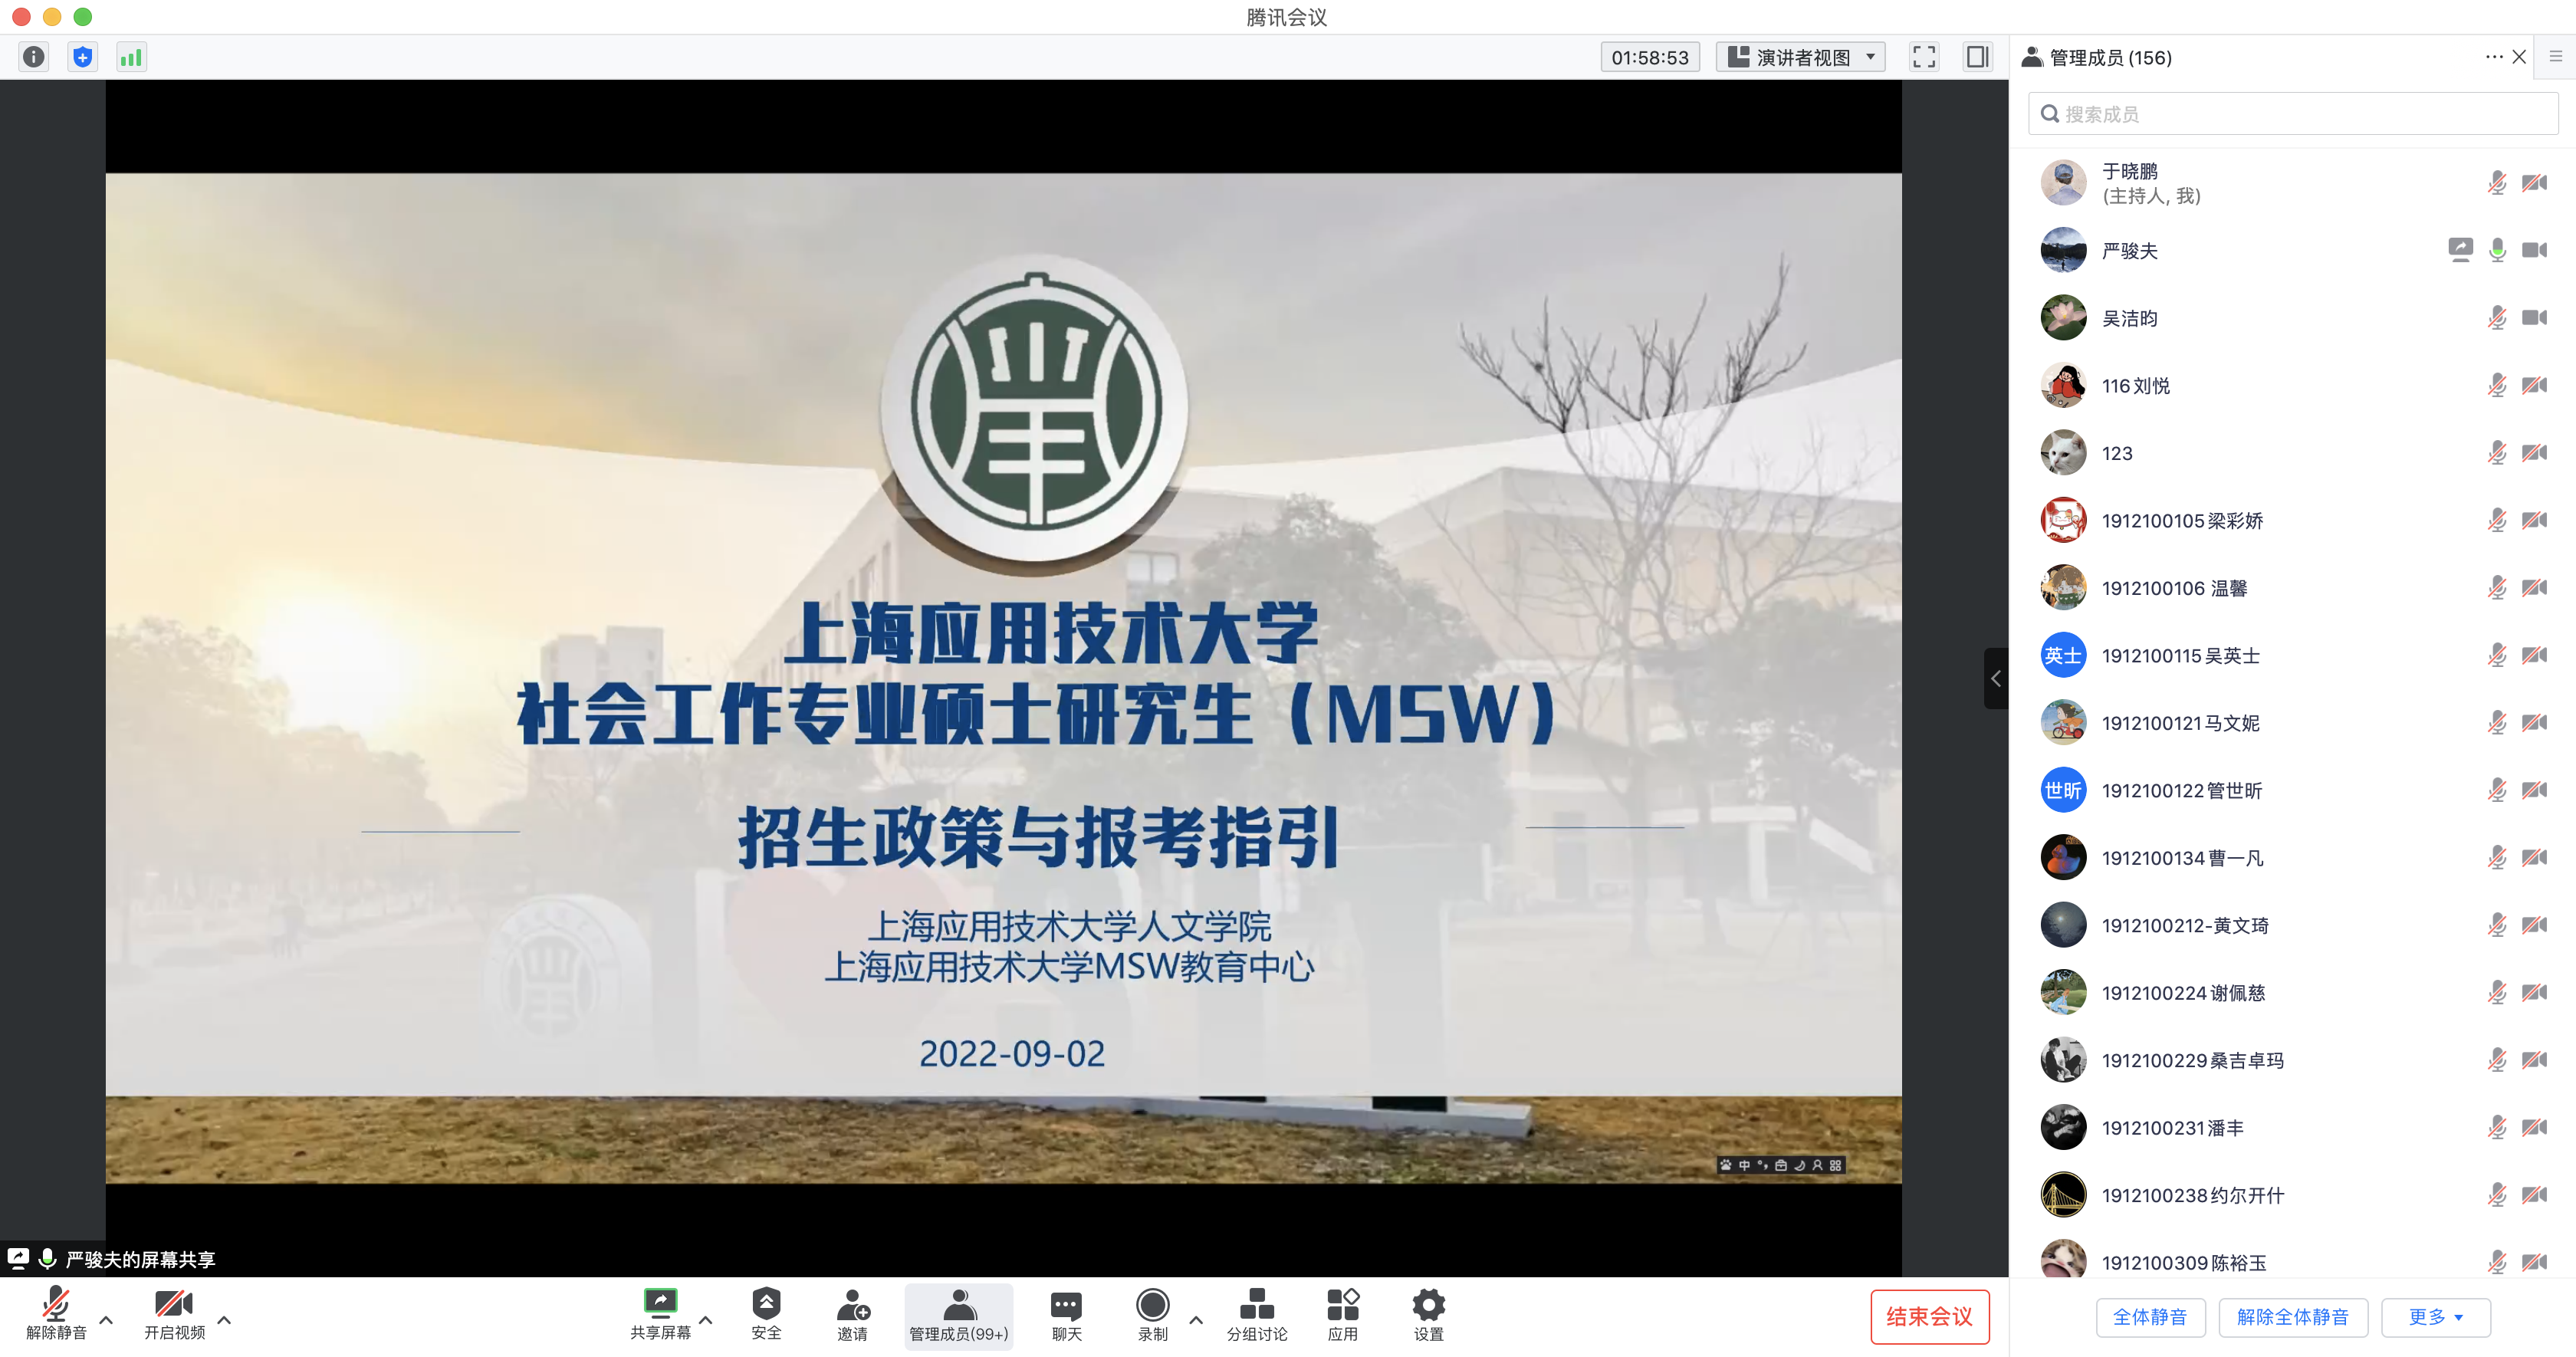Collapse side panel with arrow handle
The image size is (2576, 1357).
point(1995,679)
